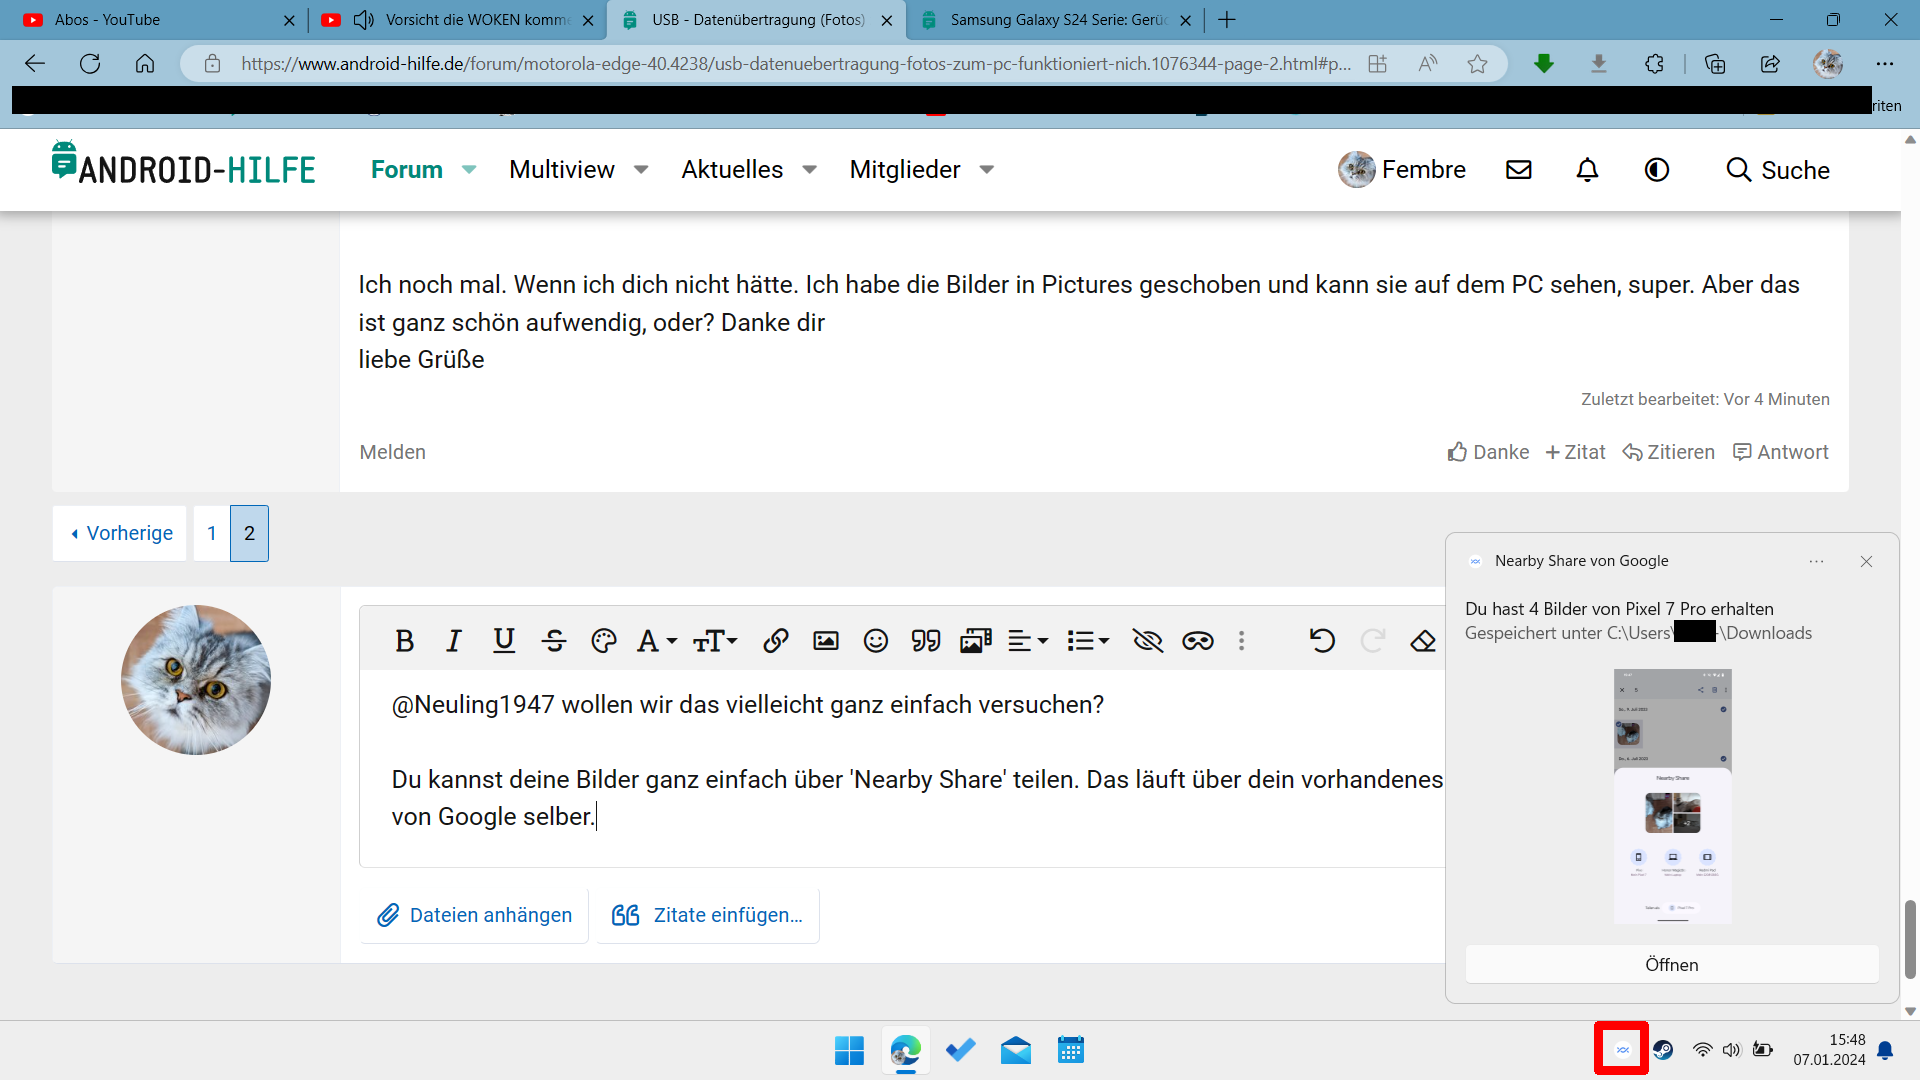This screenshot has height=1080, width=1920.
Task: Open Mail app from taskbar
Action: click(x=1016, y=1051)
